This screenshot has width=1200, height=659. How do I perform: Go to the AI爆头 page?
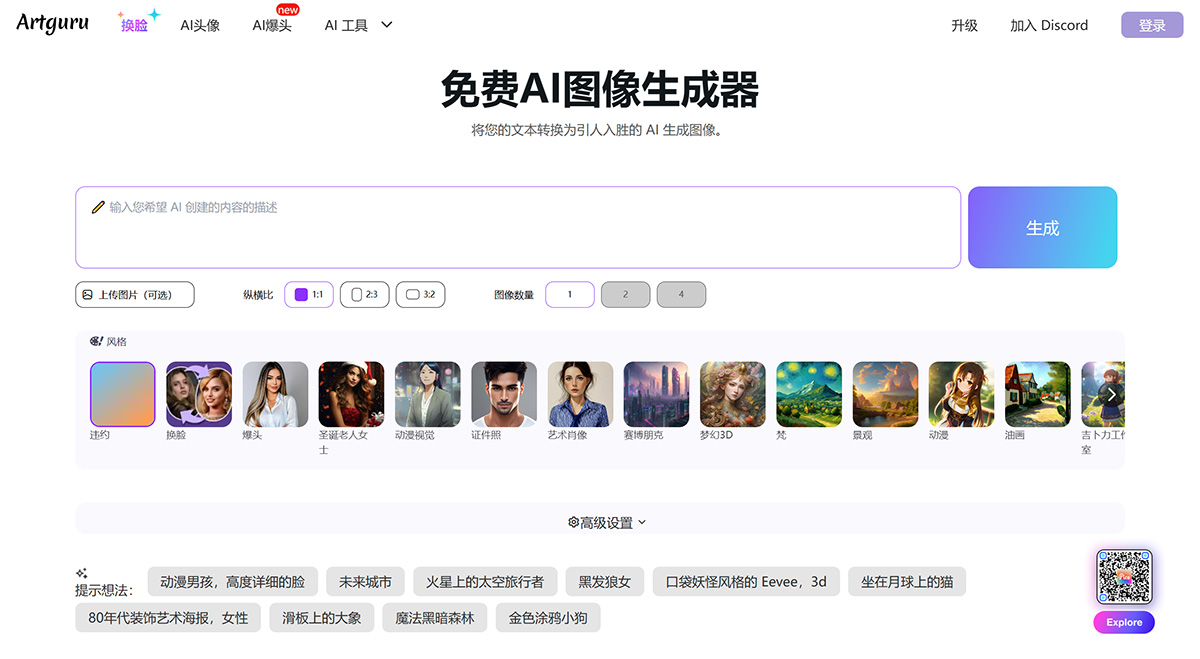pyautogui.click(x=272, y=25)
